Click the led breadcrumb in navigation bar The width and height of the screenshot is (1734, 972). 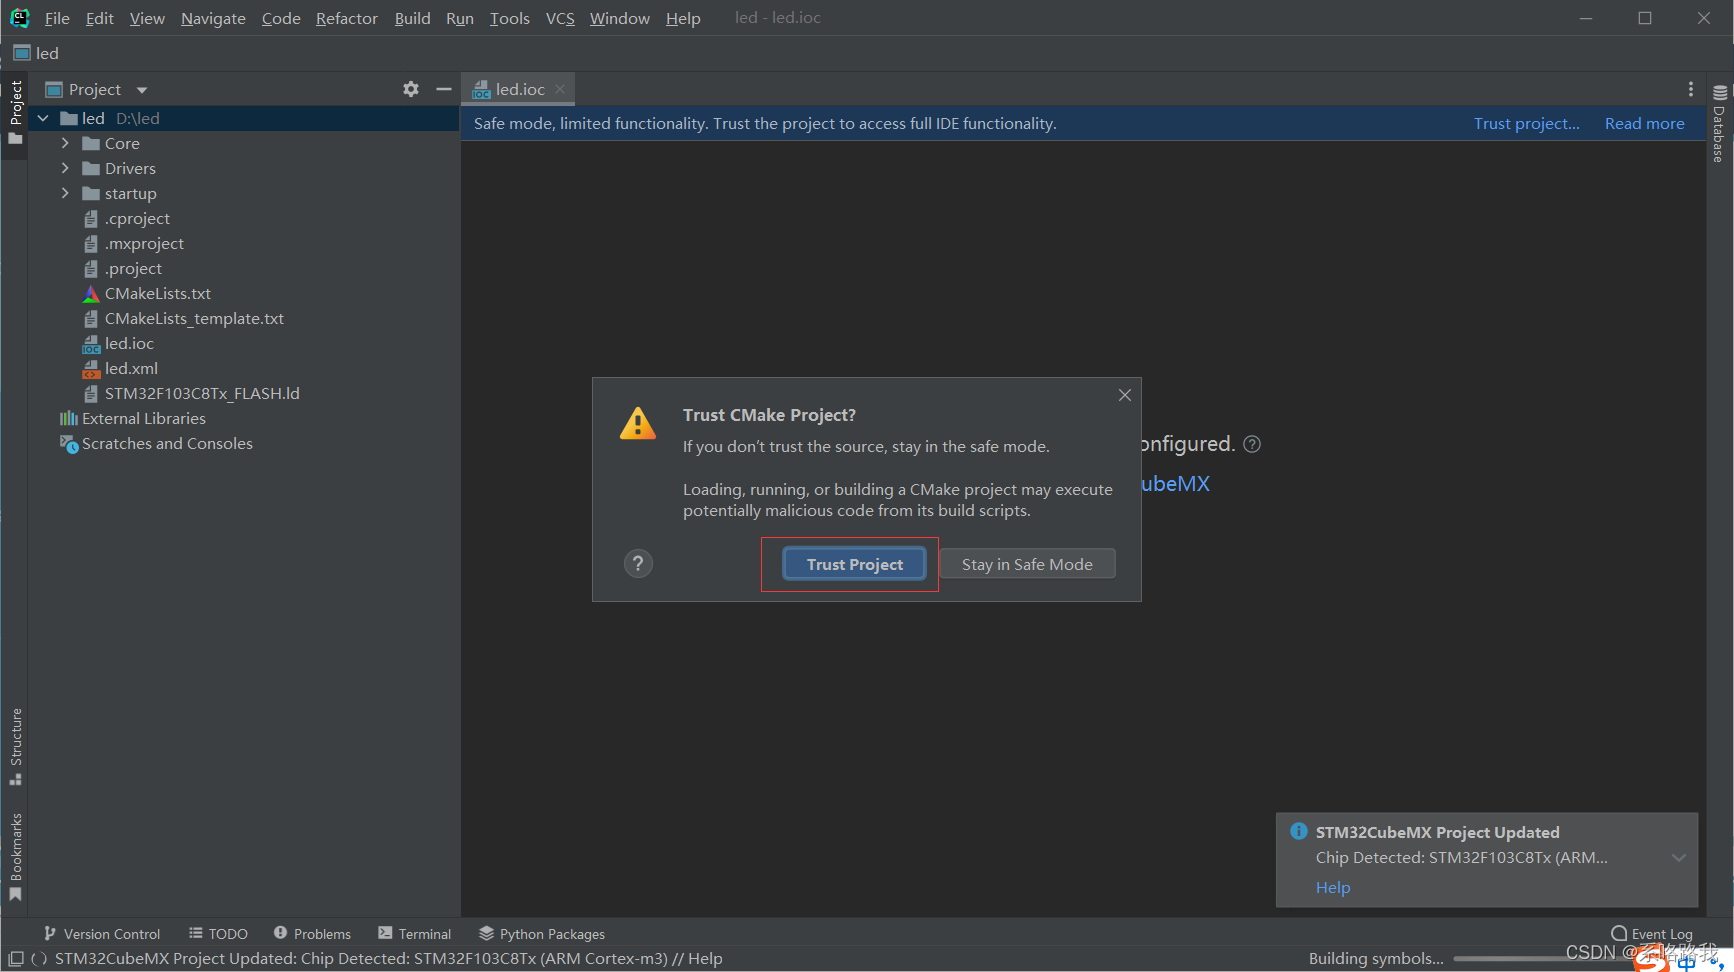(x=36, y=54)
